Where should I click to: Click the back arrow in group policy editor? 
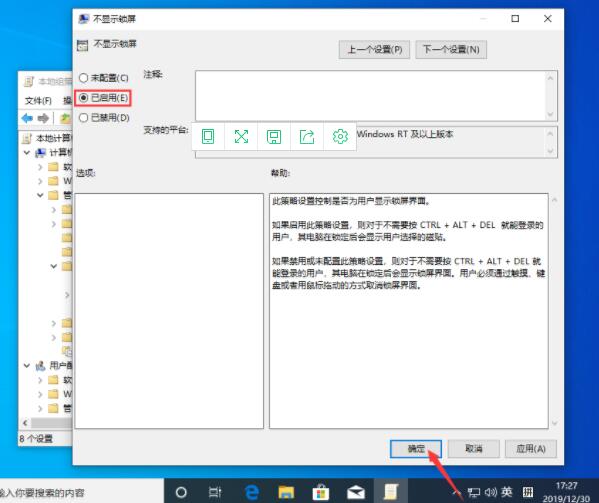(x=27, y=118)
